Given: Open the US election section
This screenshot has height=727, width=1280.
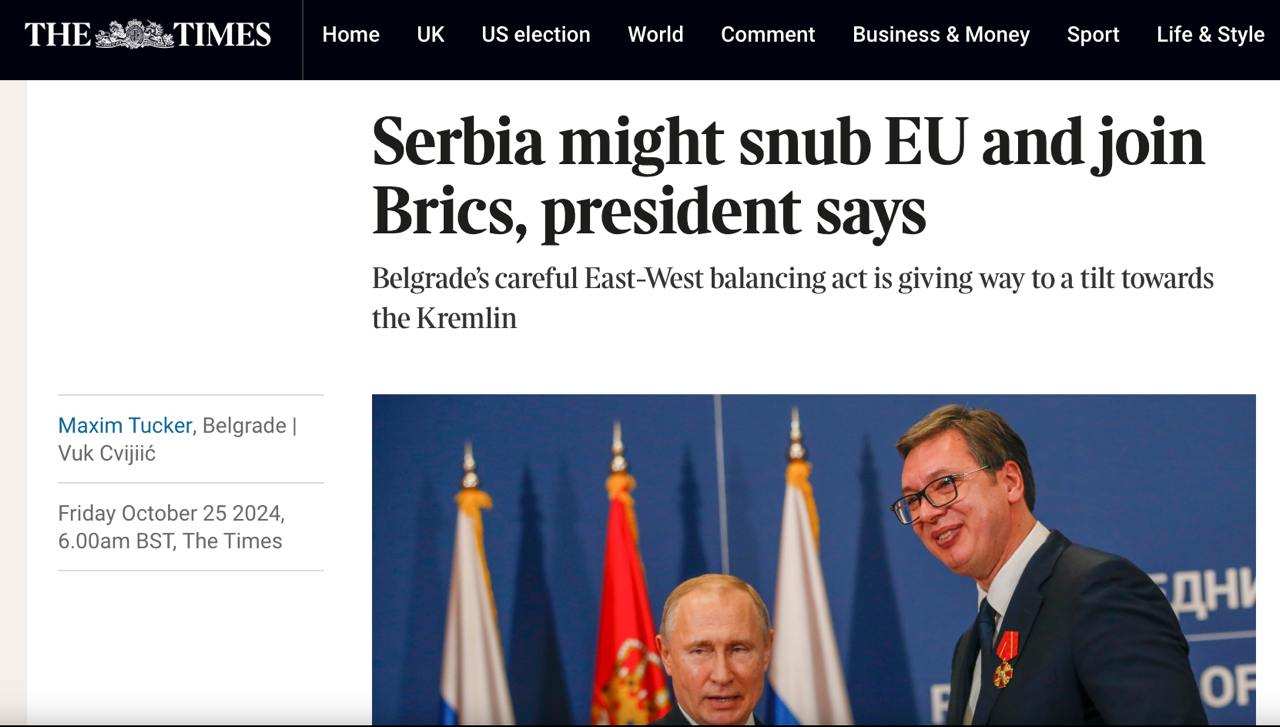Looking at the screenshot, I should [x=536, y=35].
